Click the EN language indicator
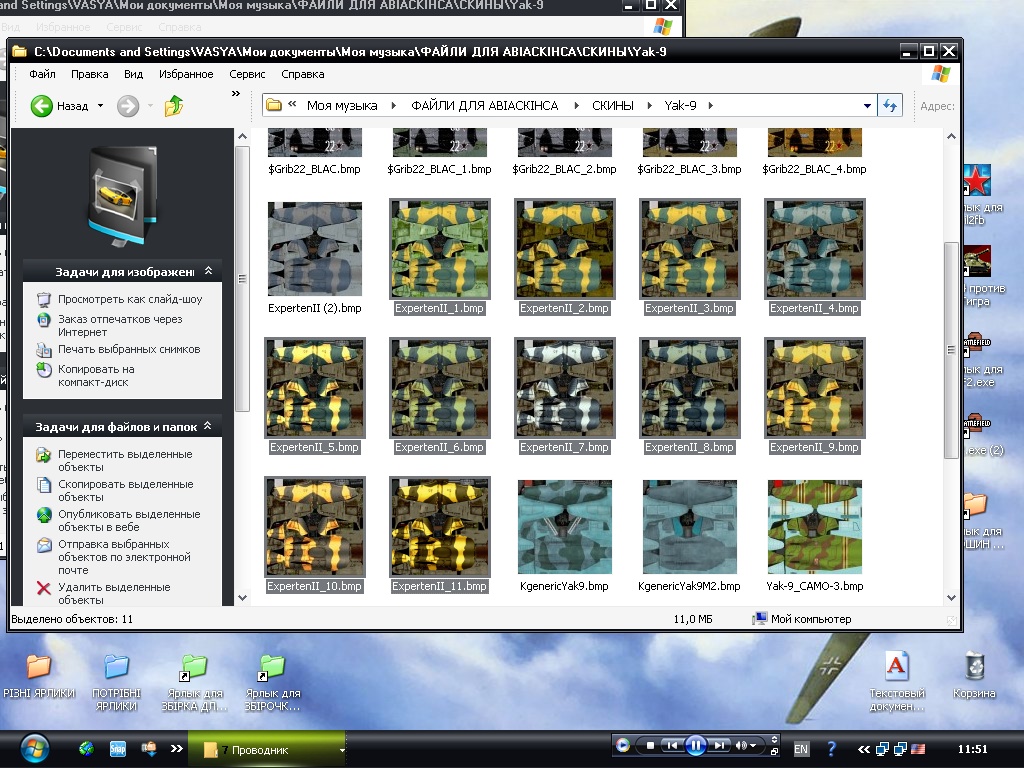Viewport: 1024px width, 768px height. (x=801, y=749)
